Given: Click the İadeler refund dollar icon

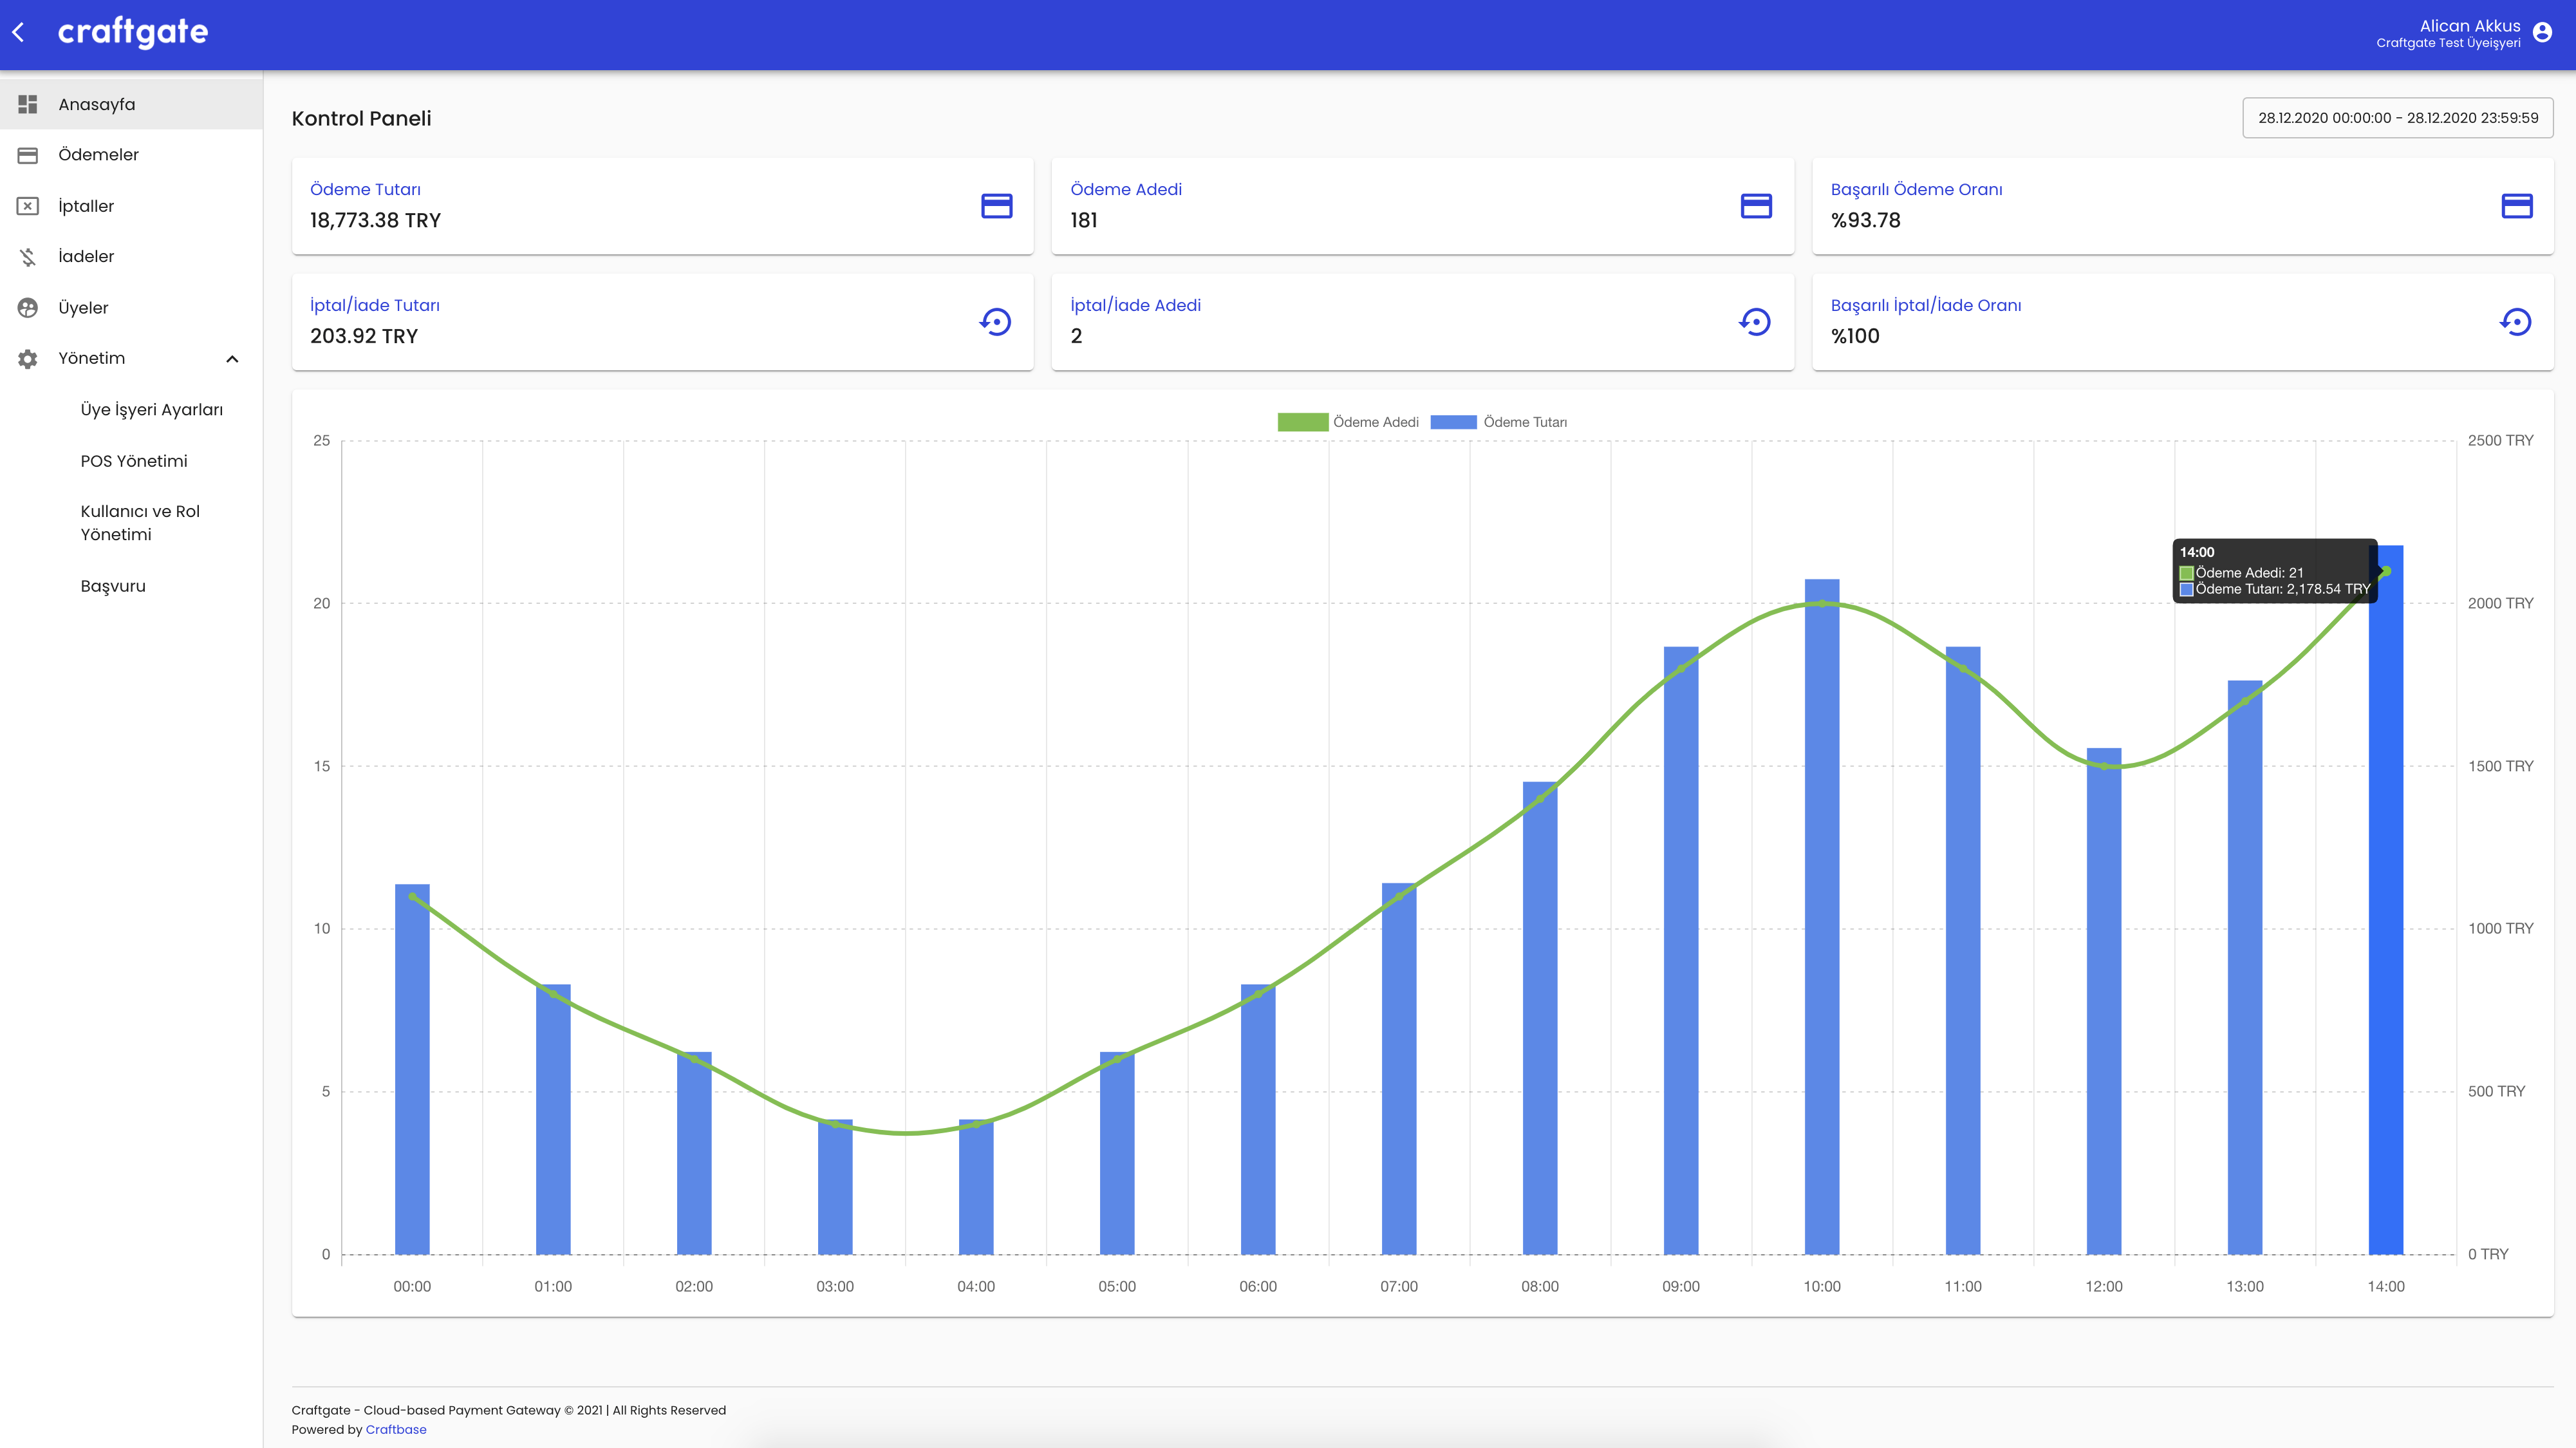Looking at the screenshot, I should tap(28, 257).
